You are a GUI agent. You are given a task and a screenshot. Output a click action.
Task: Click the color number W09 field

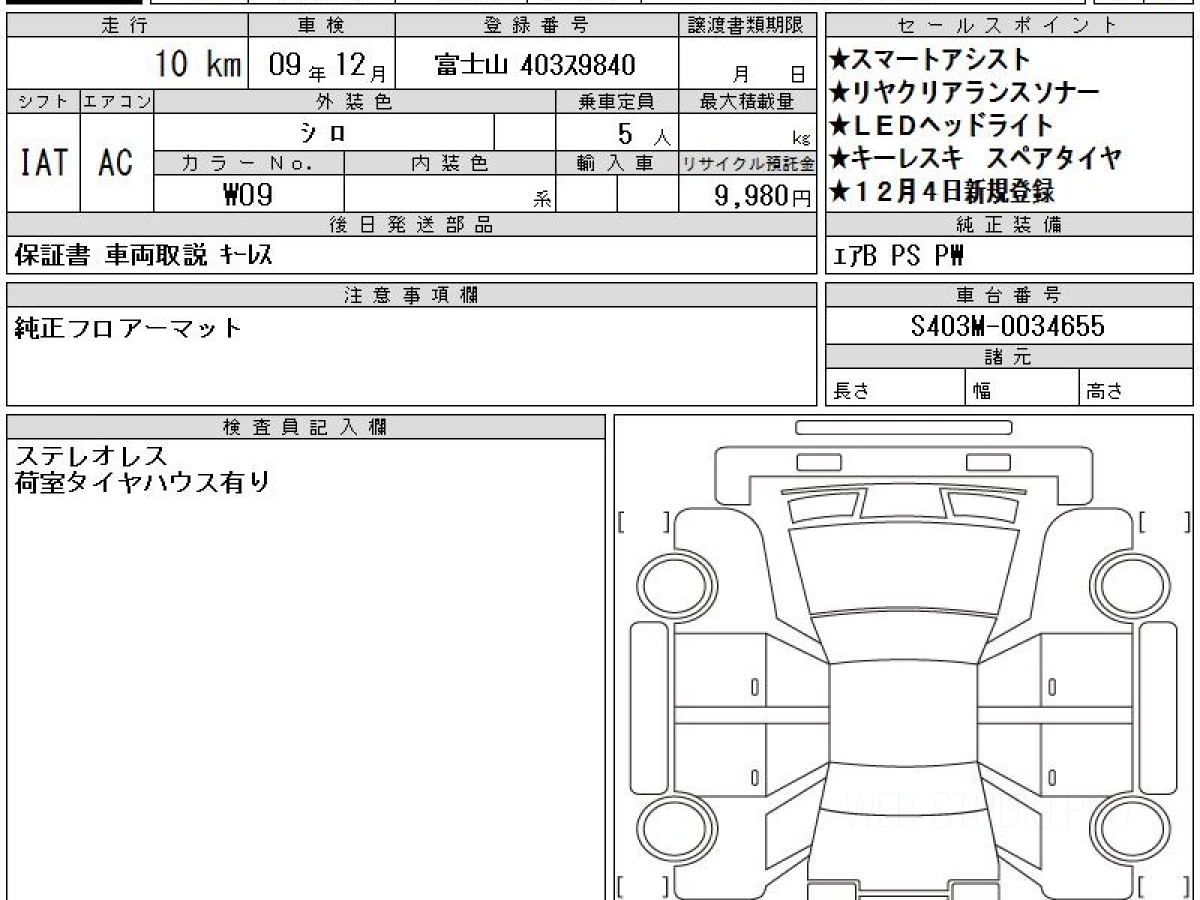tap(248, 195)
